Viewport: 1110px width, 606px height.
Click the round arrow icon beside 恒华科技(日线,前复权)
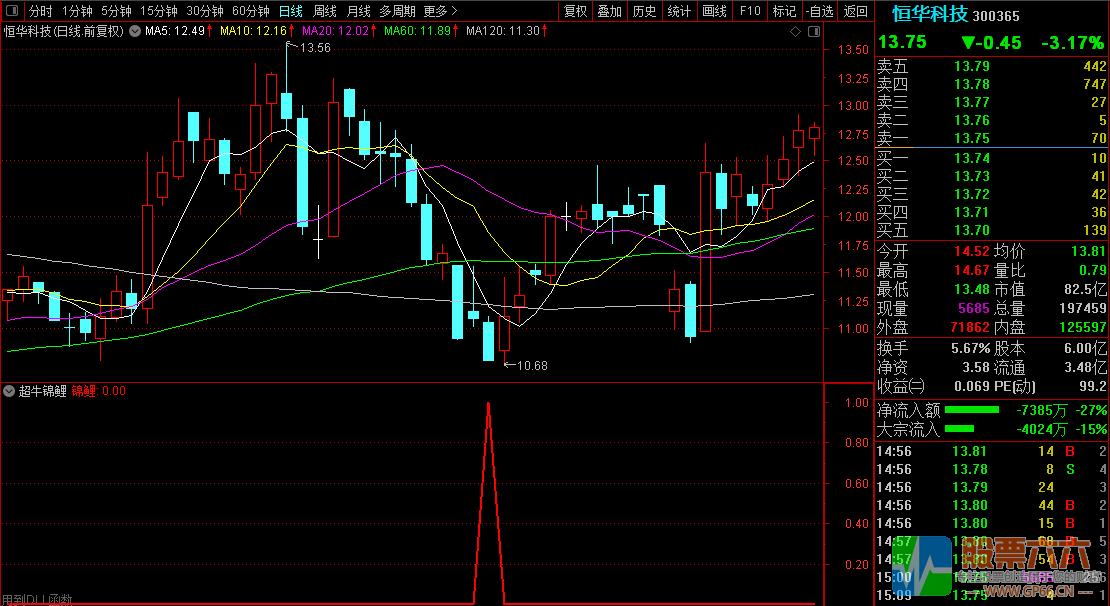click(x=134, y=31)
